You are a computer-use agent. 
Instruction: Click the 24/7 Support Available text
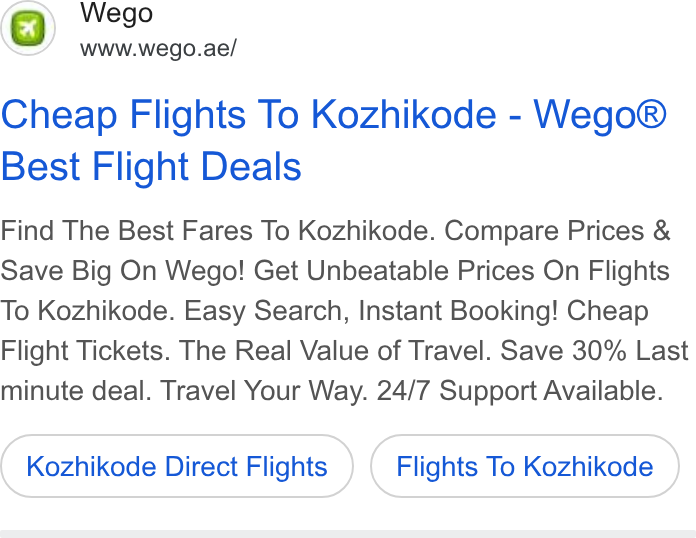(x=520, y=391)
